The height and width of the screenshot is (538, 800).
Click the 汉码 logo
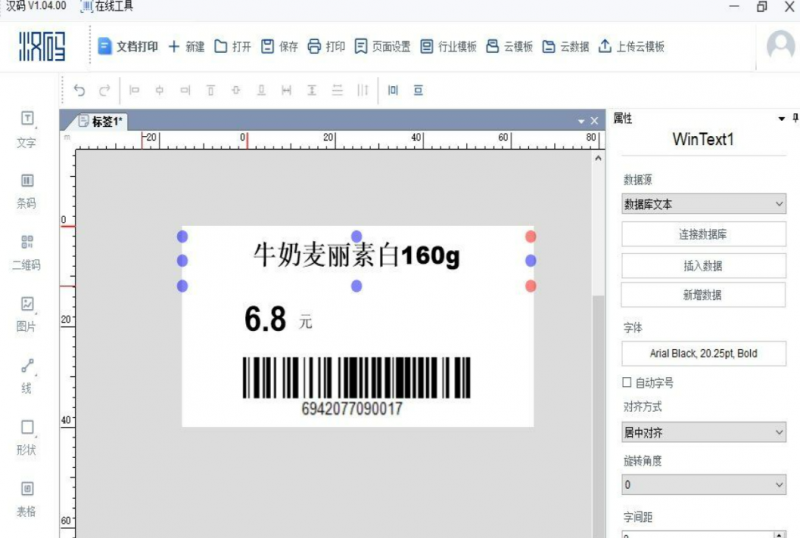pos(42,46)
